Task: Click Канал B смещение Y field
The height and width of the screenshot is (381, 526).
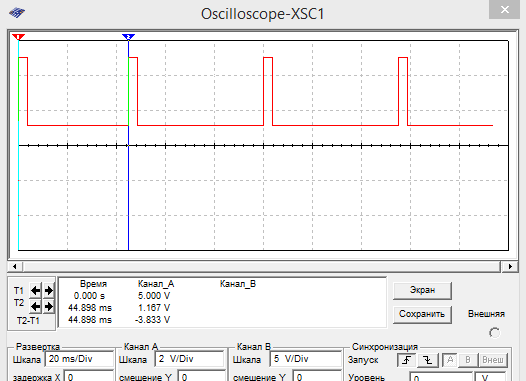Action: [x=317, y=376]
